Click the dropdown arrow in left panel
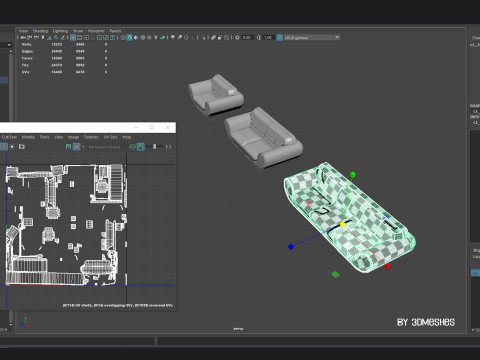480x360 pixels. pyautogui.click(x=9, y=45)
